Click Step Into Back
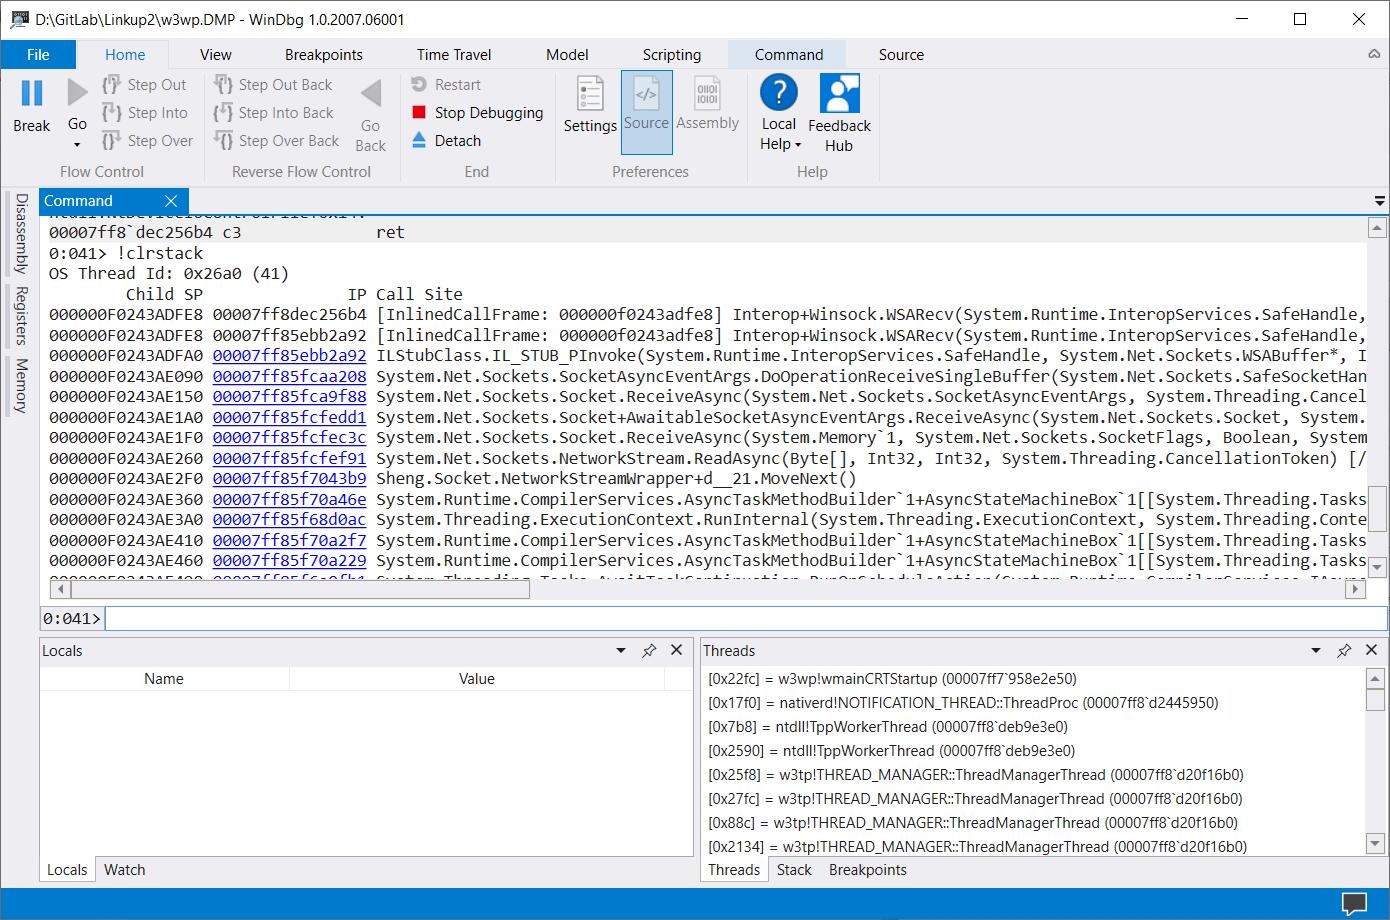Screen dimensions: 1390x920 (274, 113)
